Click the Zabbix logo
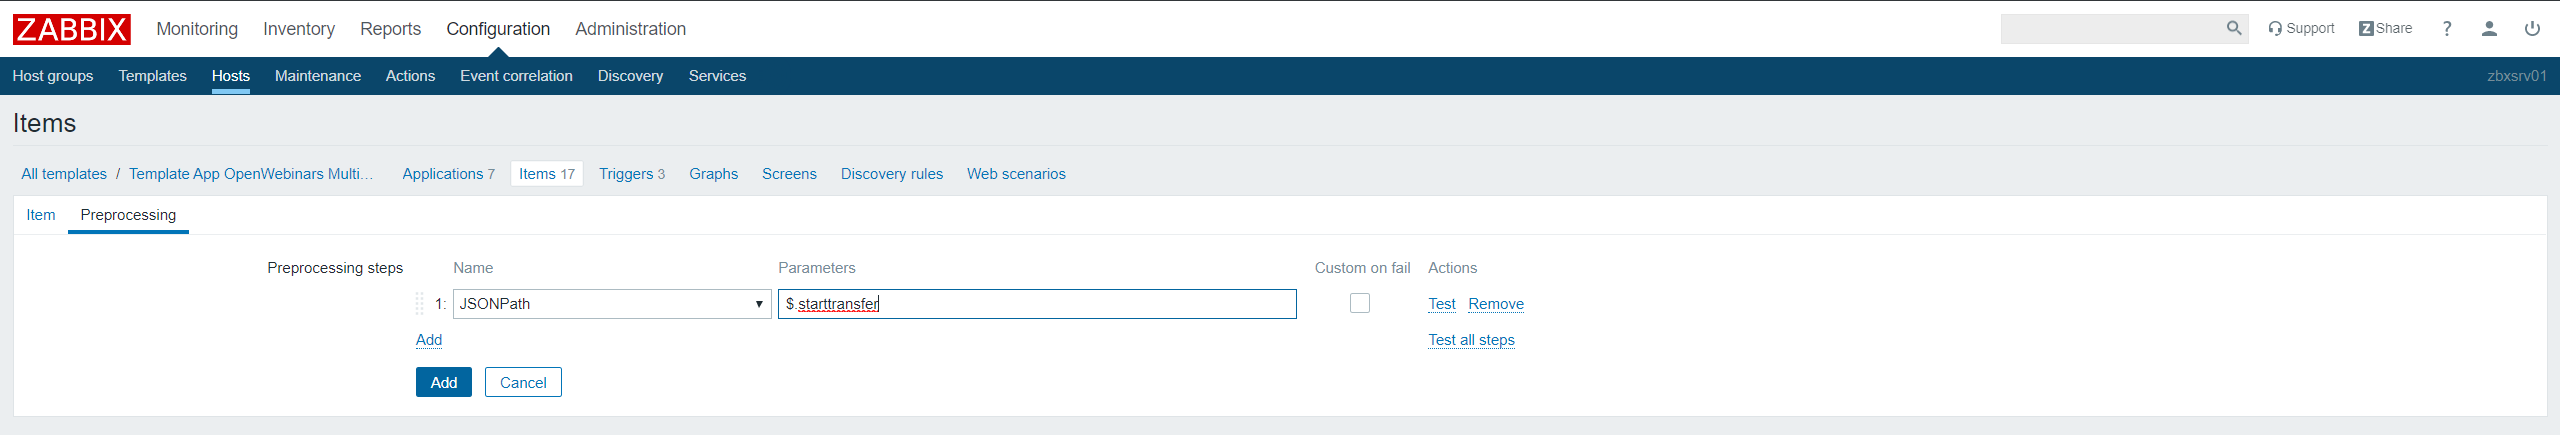 [x=71, y=29]
